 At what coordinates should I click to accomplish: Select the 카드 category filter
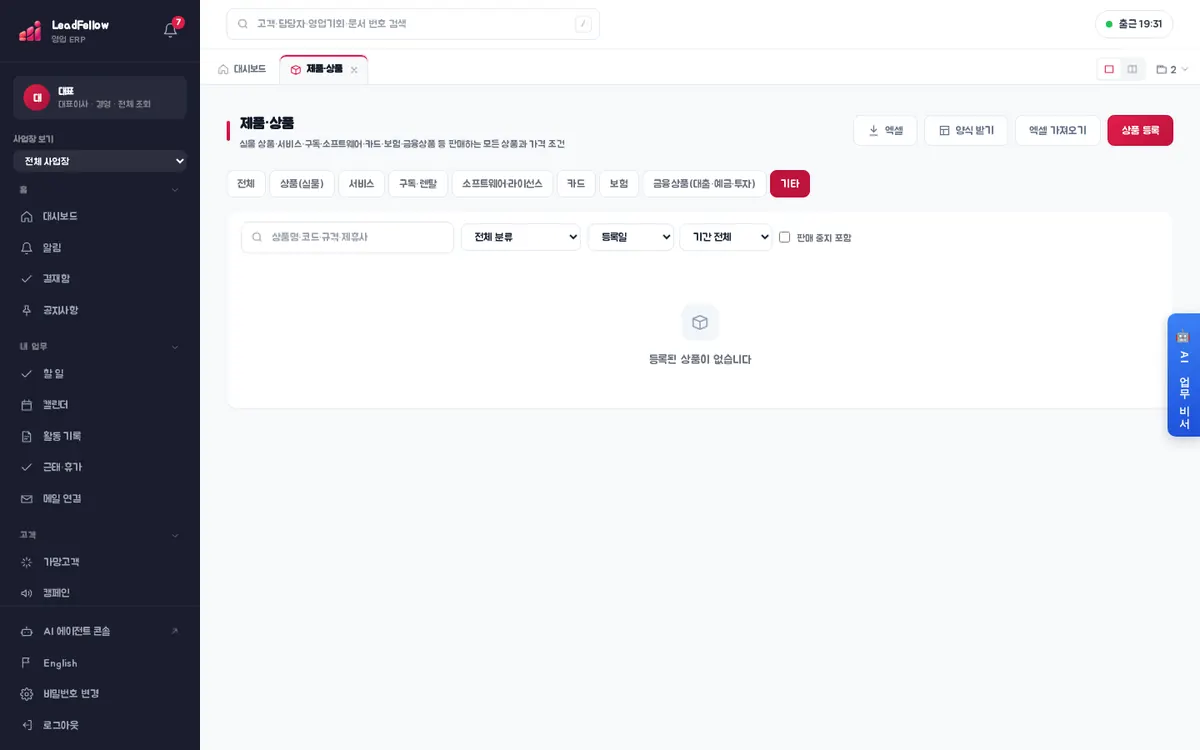[576, 183]
